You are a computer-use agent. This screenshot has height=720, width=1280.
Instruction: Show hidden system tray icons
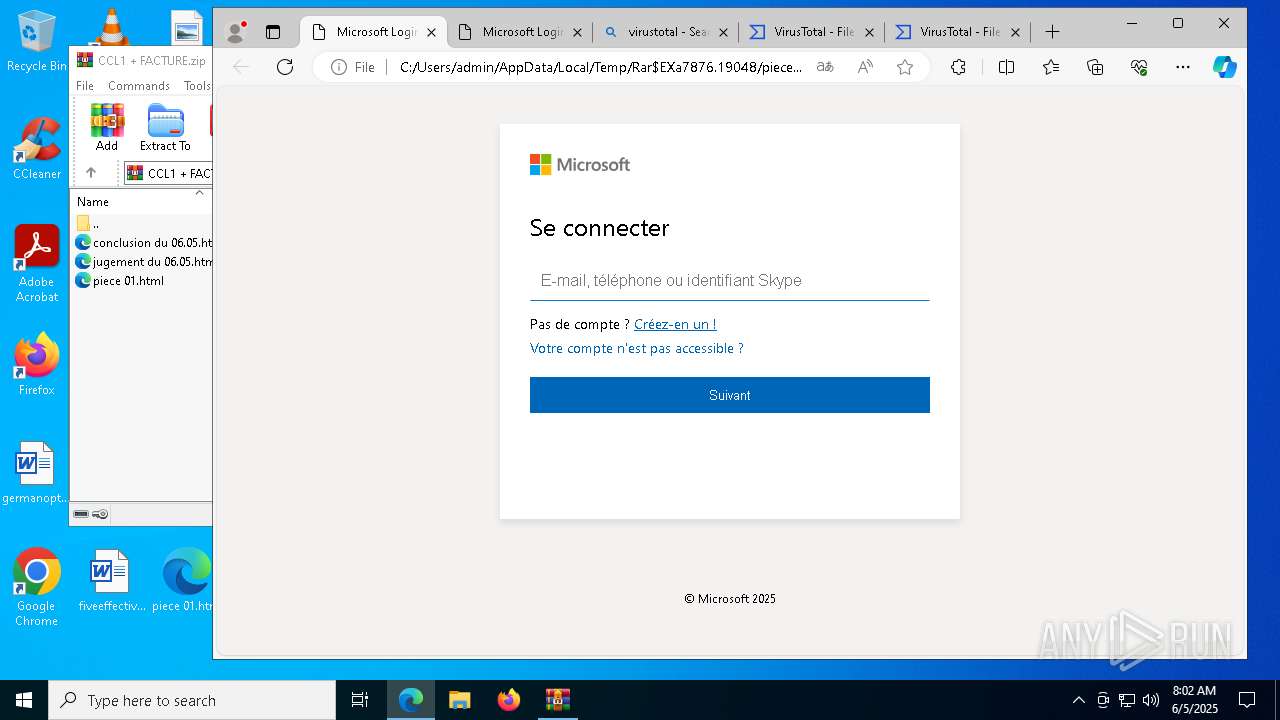1078,700
